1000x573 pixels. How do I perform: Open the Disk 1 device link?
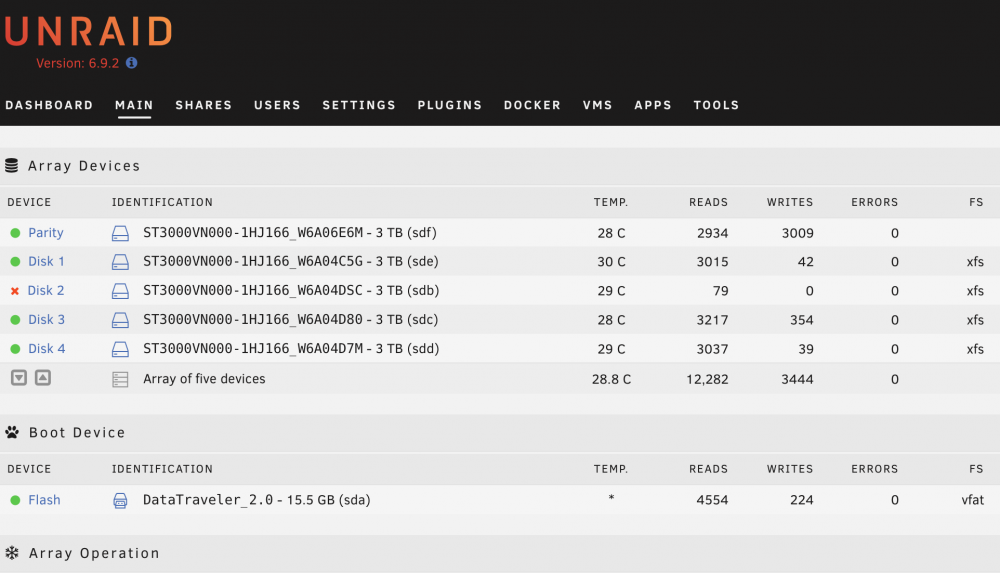click(46, 262)
